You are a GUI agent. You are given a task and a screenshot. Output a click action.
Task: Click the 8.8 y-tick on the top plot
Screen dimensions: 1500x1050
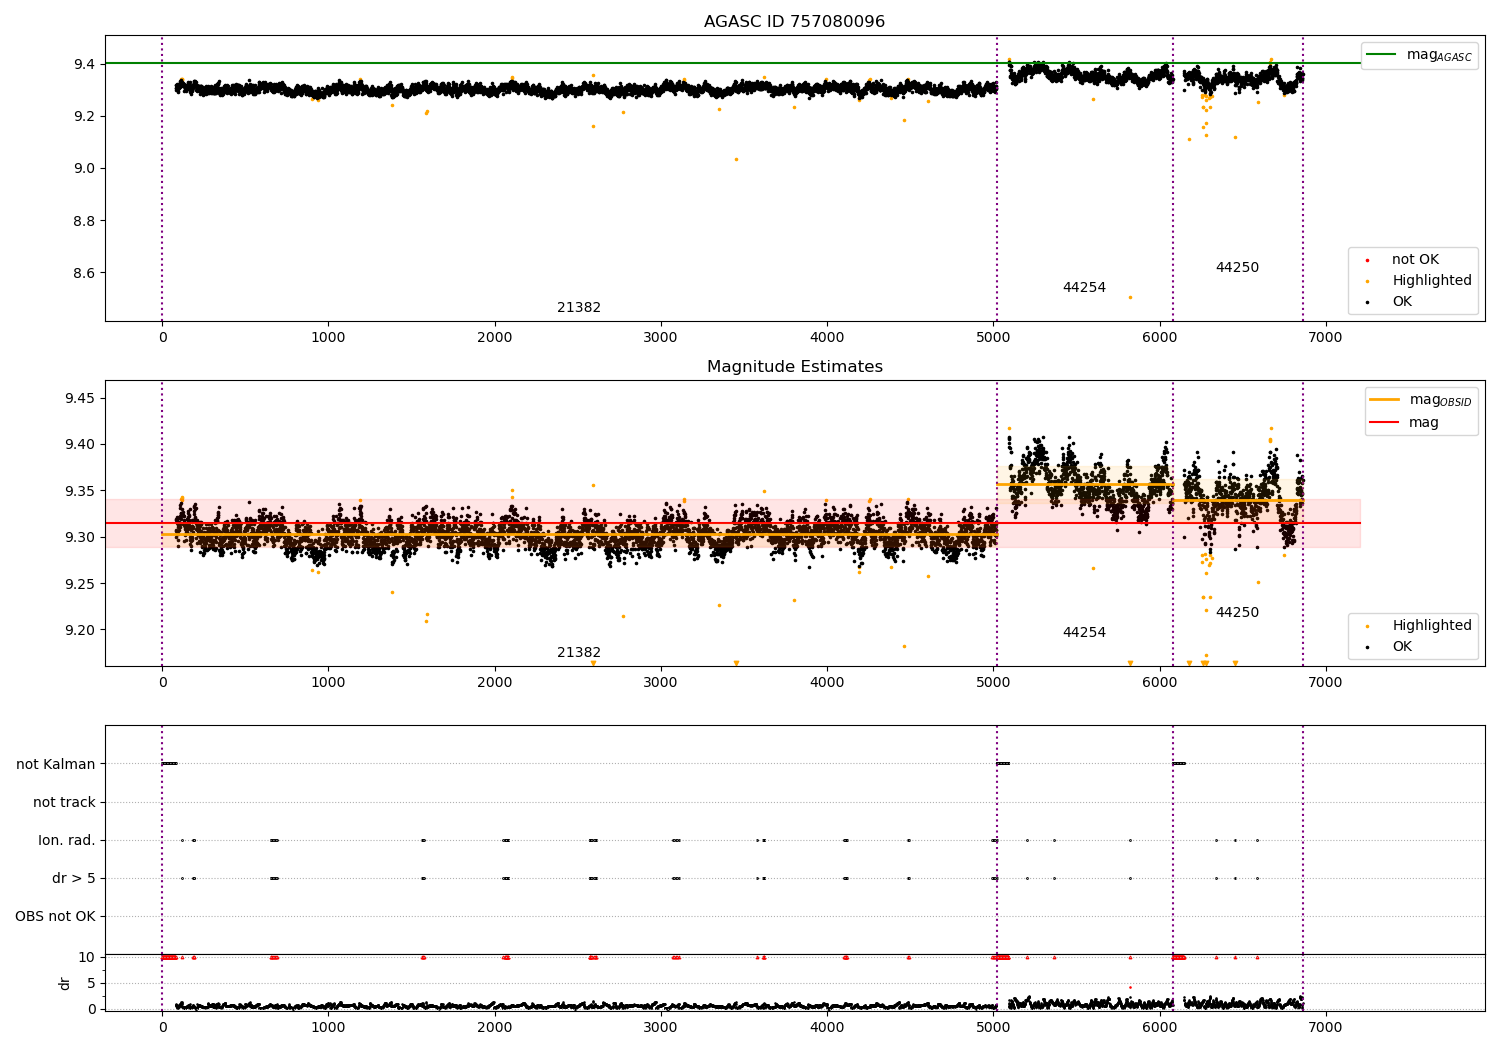84,221
